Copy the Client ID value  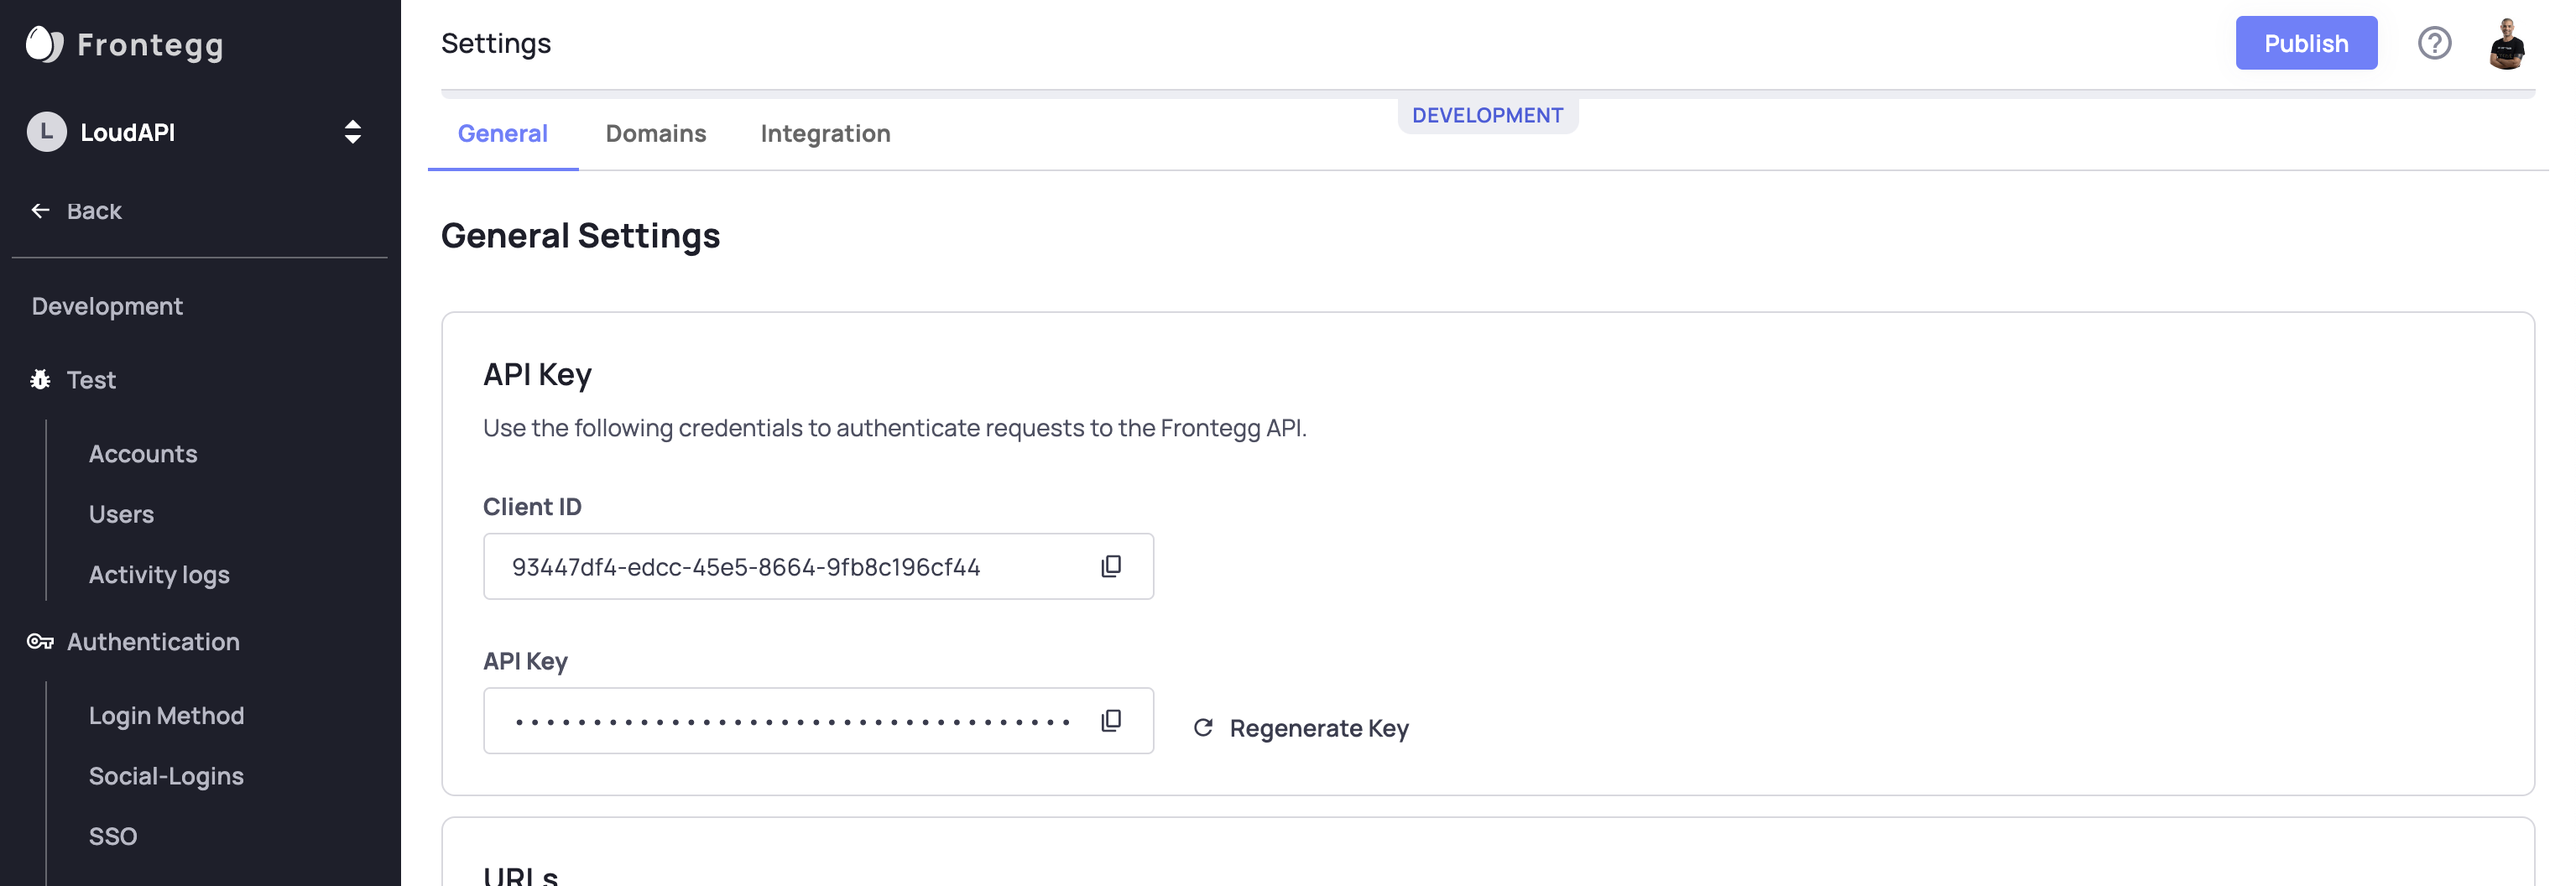(x=1110, y=567)
